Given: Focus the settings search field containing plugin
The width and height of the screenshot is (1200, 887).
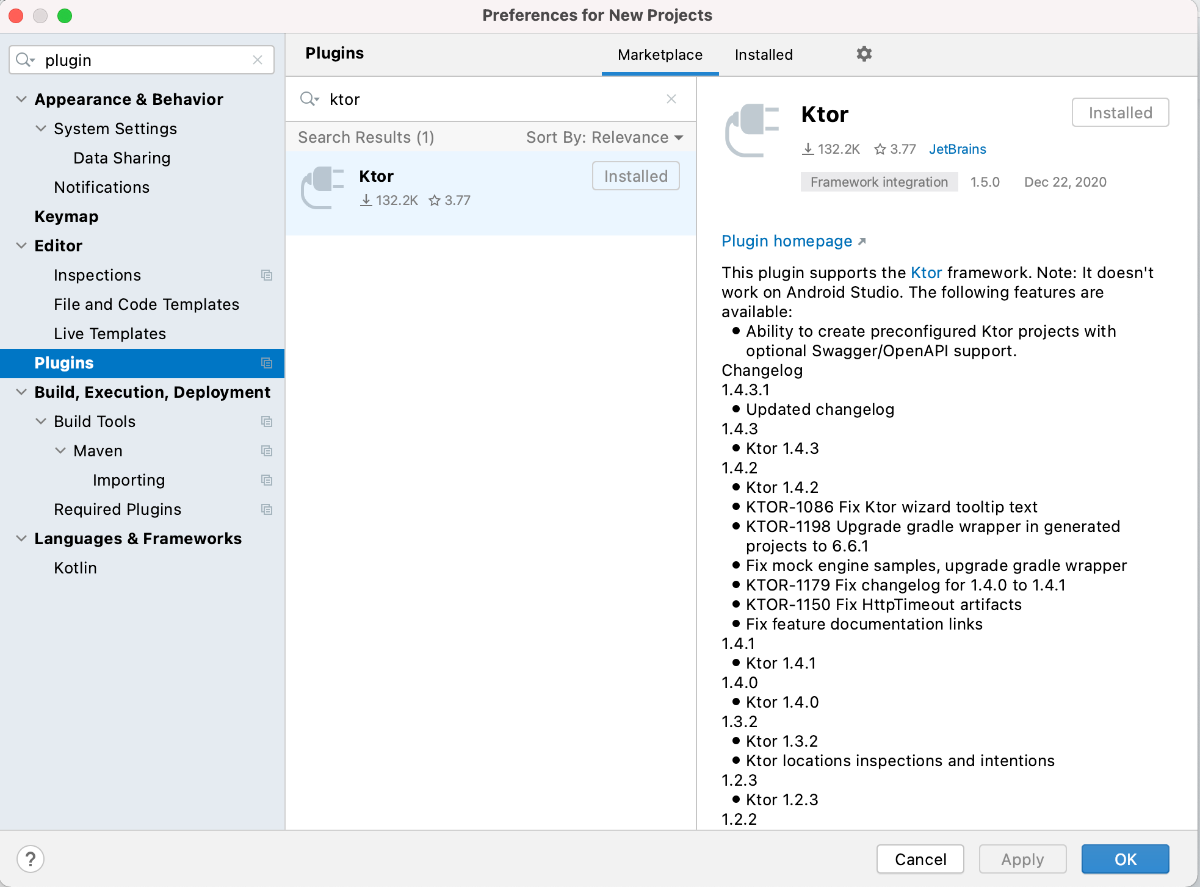Looking at the screenshot, I should coord(142,60).
